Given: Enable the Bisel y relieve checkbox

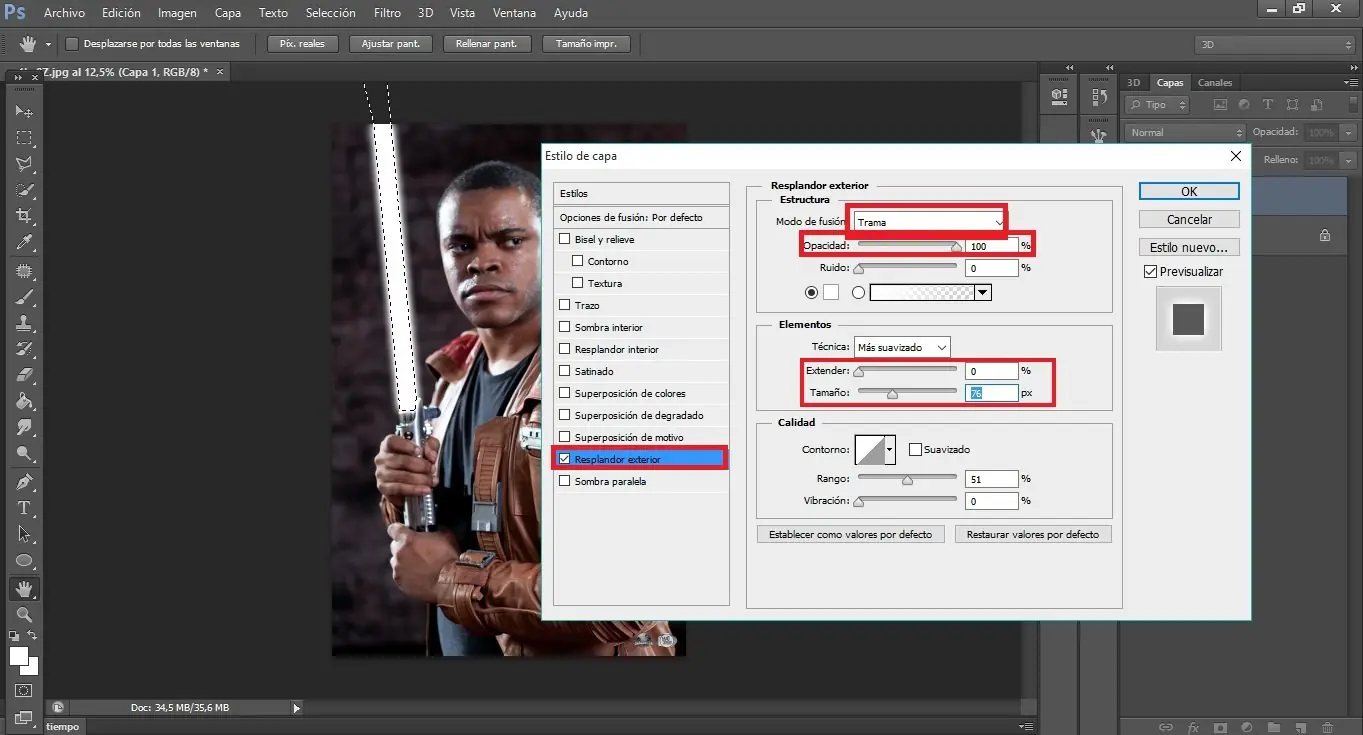Looking at the screenshot, I should pos(565,240).
